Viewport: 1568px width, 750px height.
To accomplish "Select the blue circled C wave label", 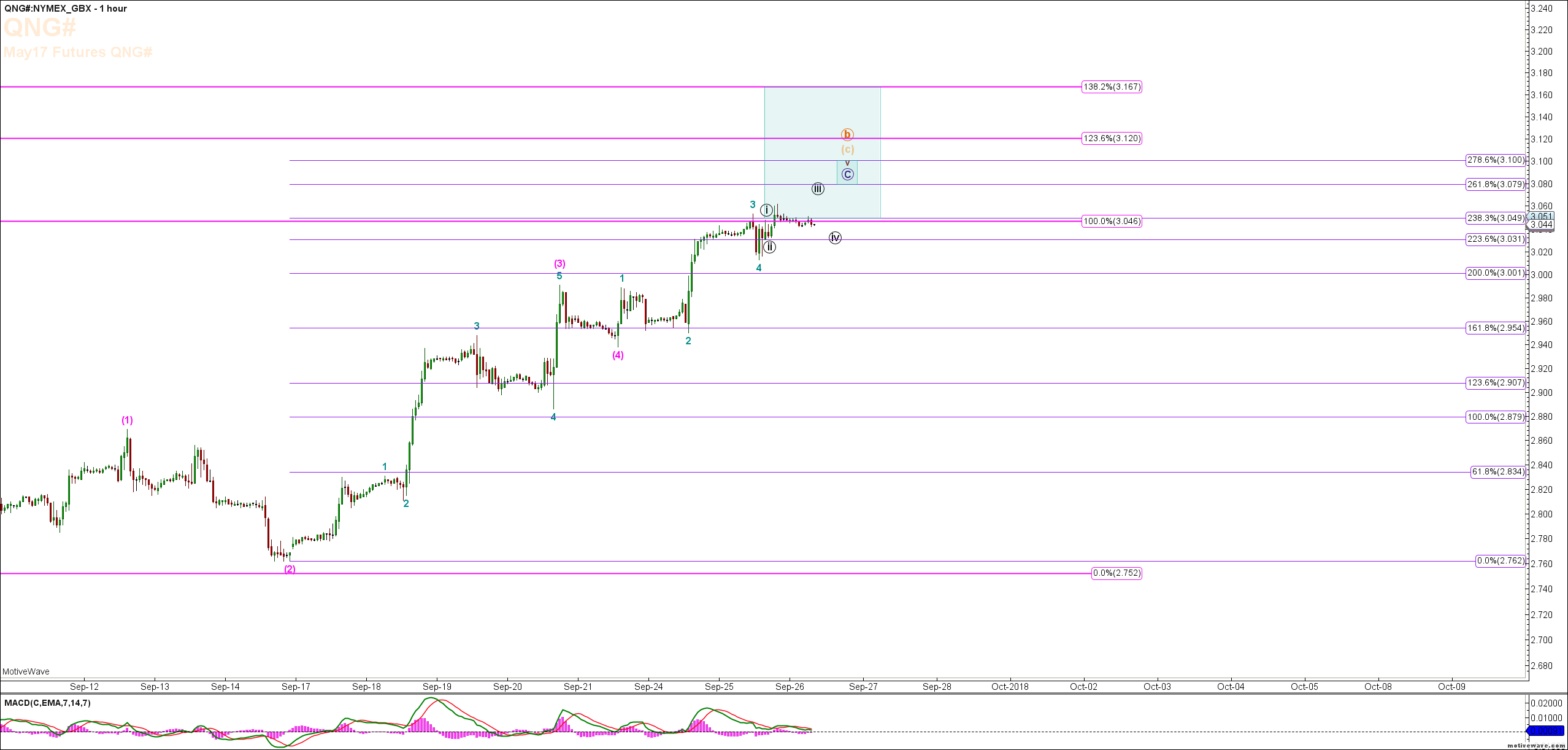I will 847,174.
